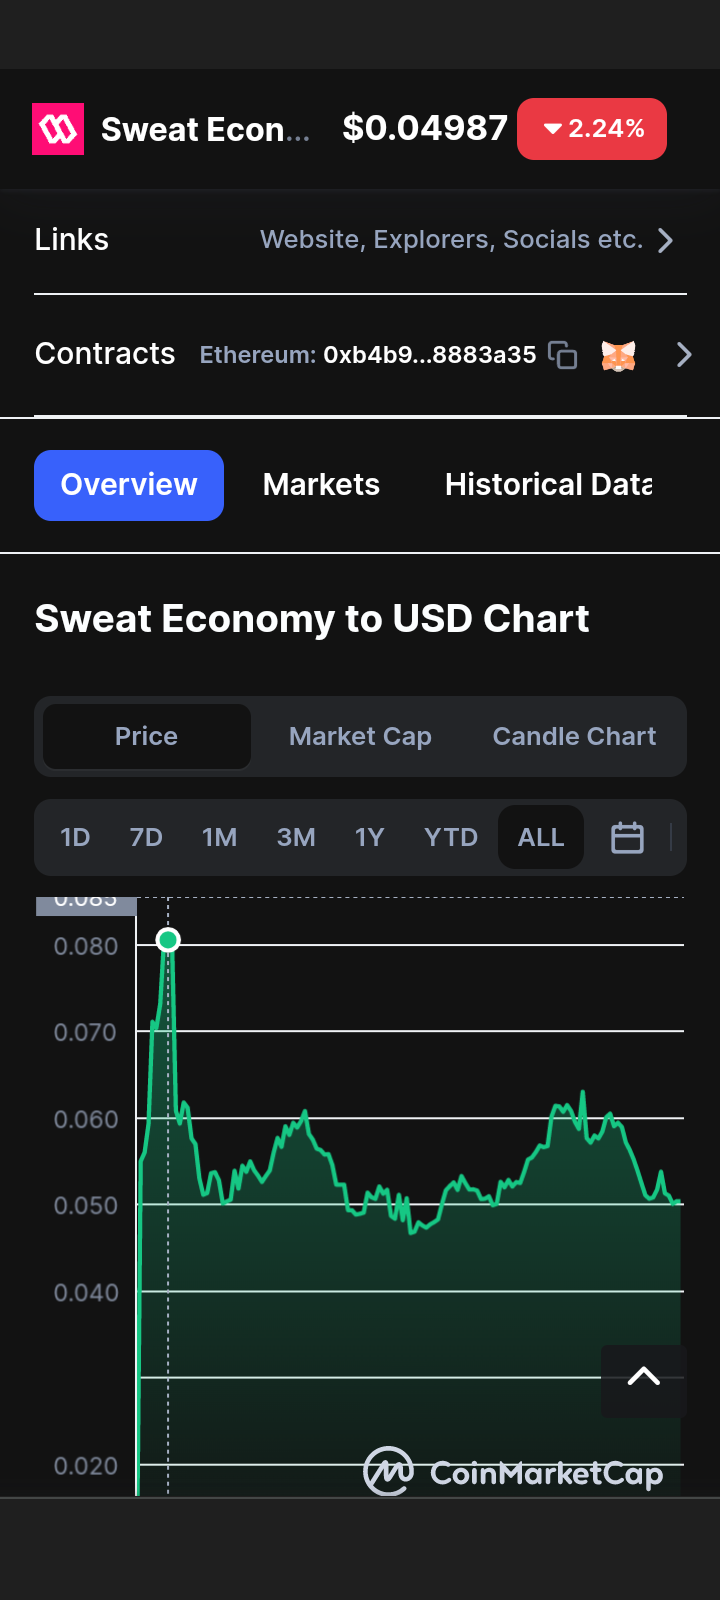Set chart range to 1Y
Image resolution: width=720 pixels, height=1600 pixels.
tap(369, 837)
